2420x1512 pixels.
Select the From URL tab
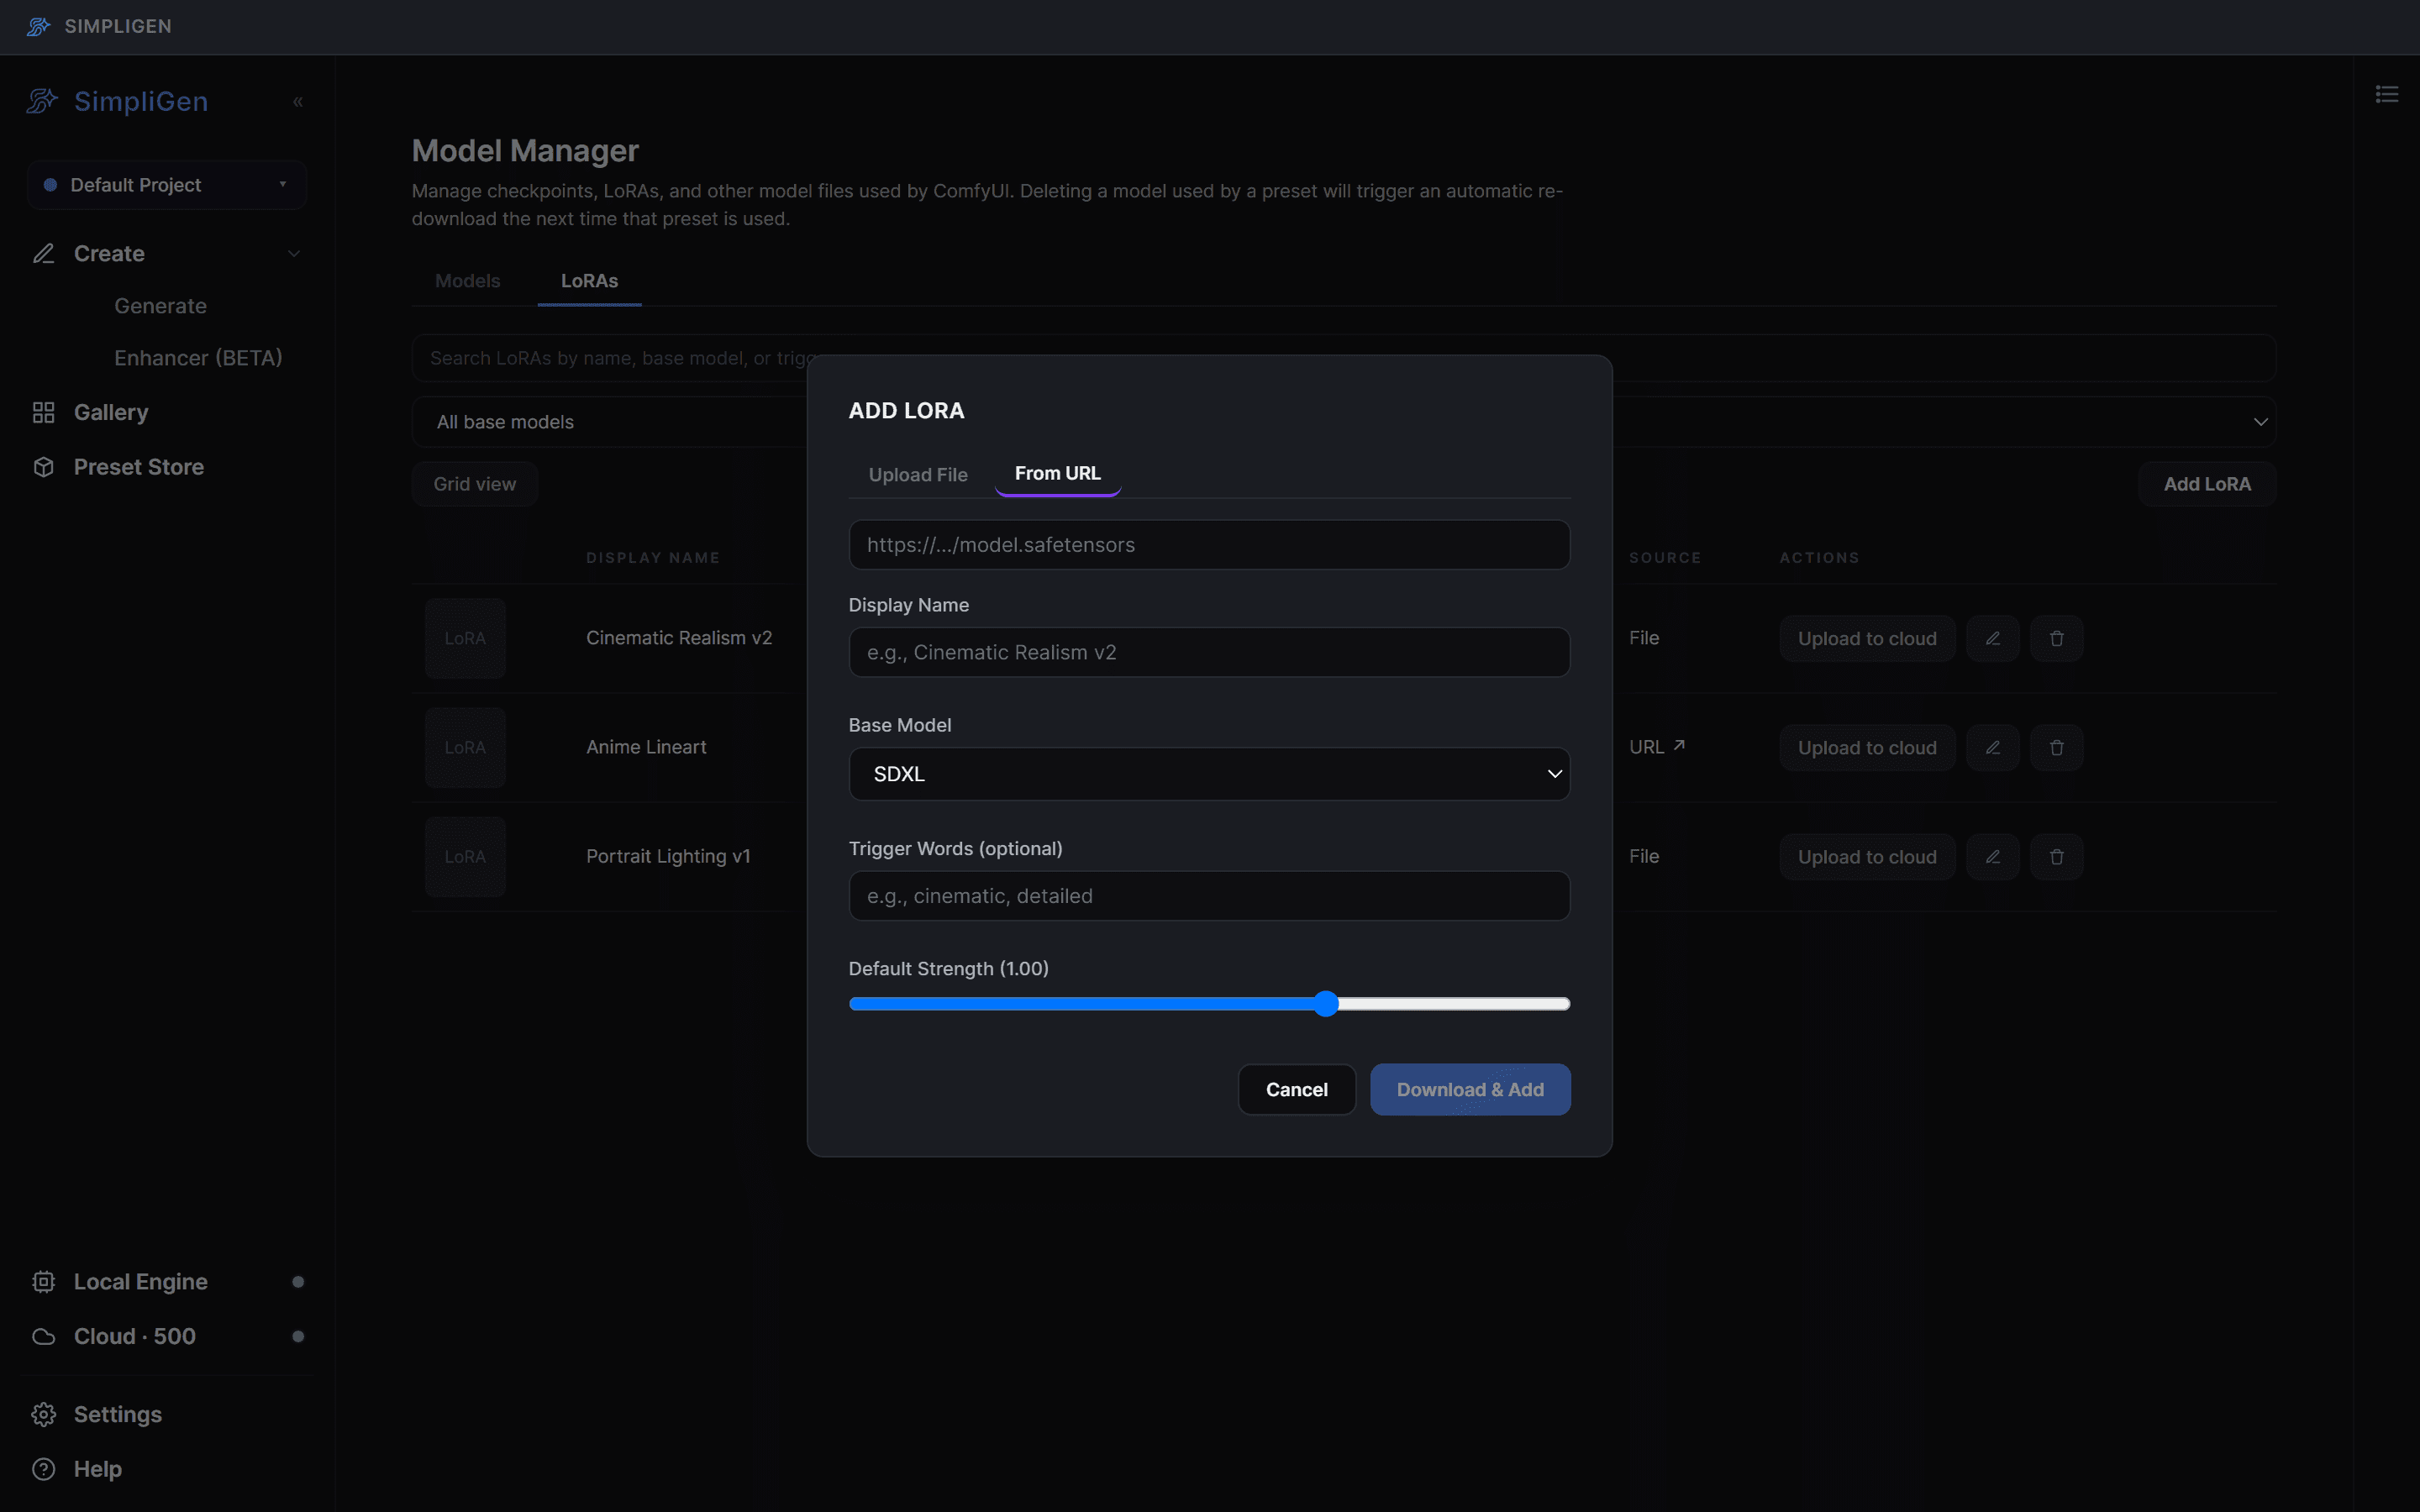click(x=1057, y=473)
